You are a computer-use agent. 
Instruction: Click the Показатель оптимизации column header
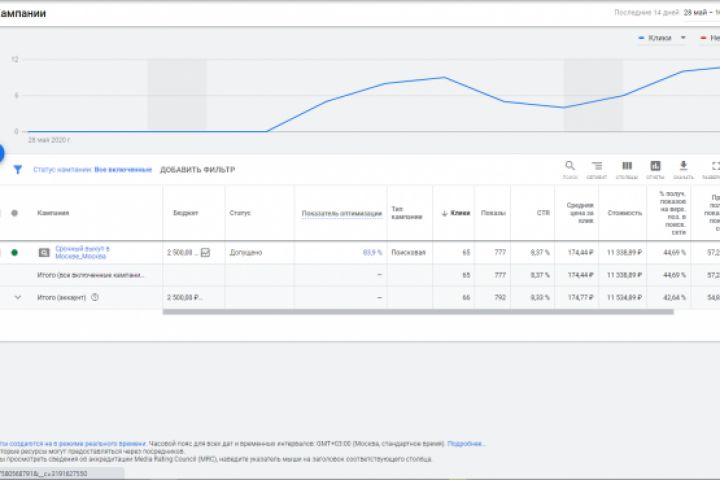pos(342,213)
